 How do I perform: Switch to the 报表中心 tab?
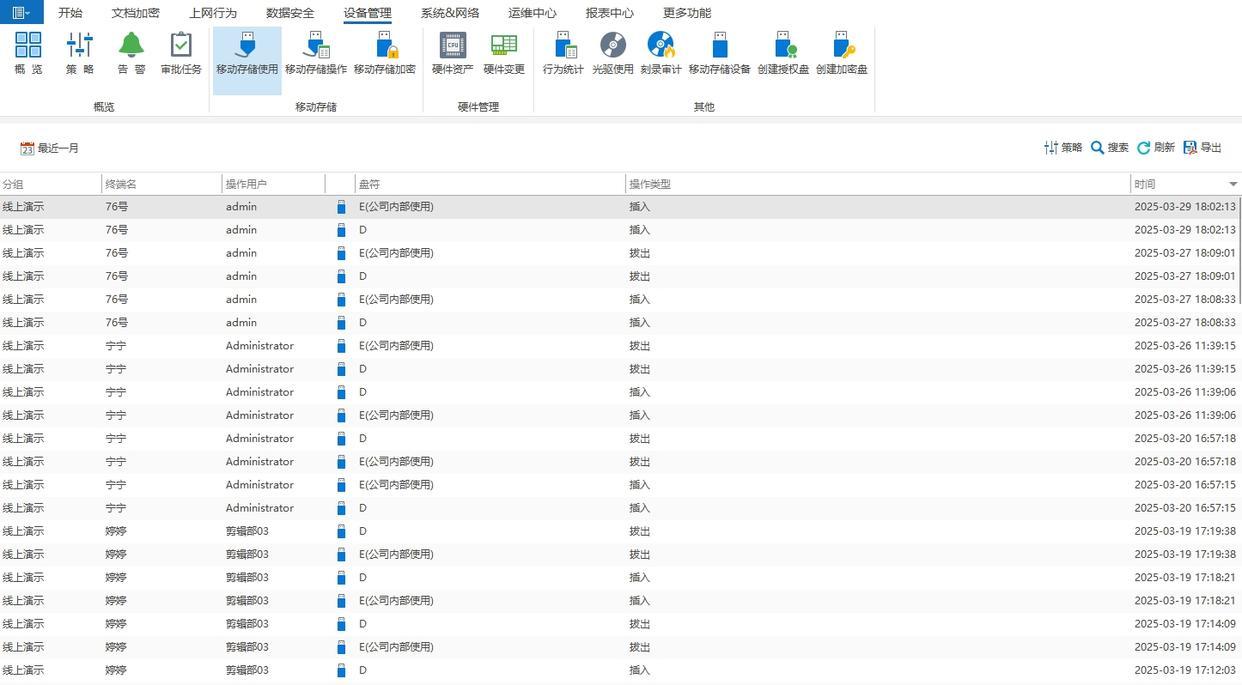coord(609,13)
